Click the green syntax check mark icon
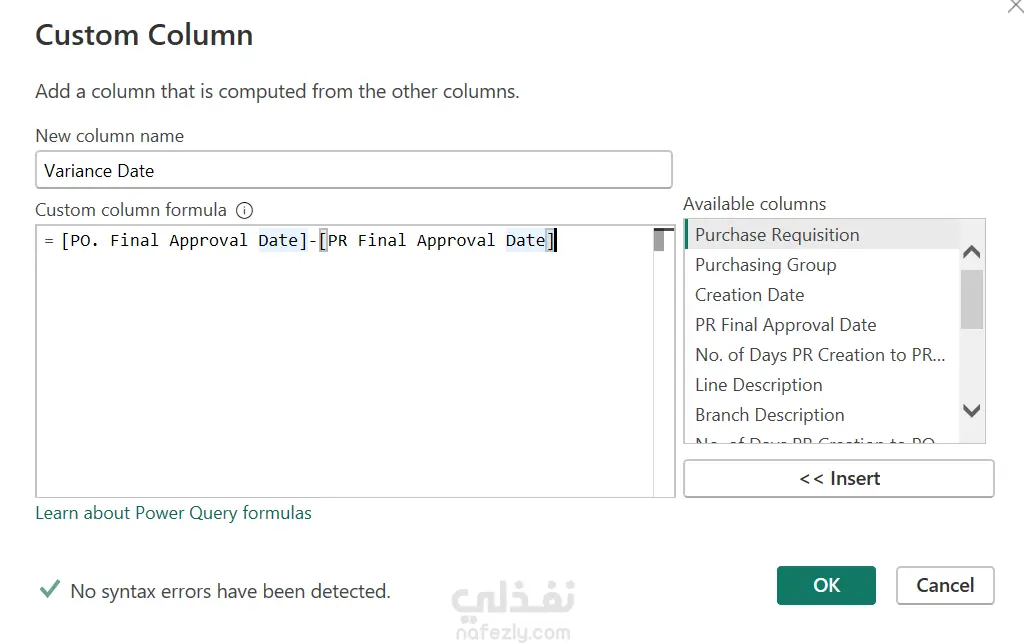Screen dimensions: 1026x644 [x=50, y=589]
